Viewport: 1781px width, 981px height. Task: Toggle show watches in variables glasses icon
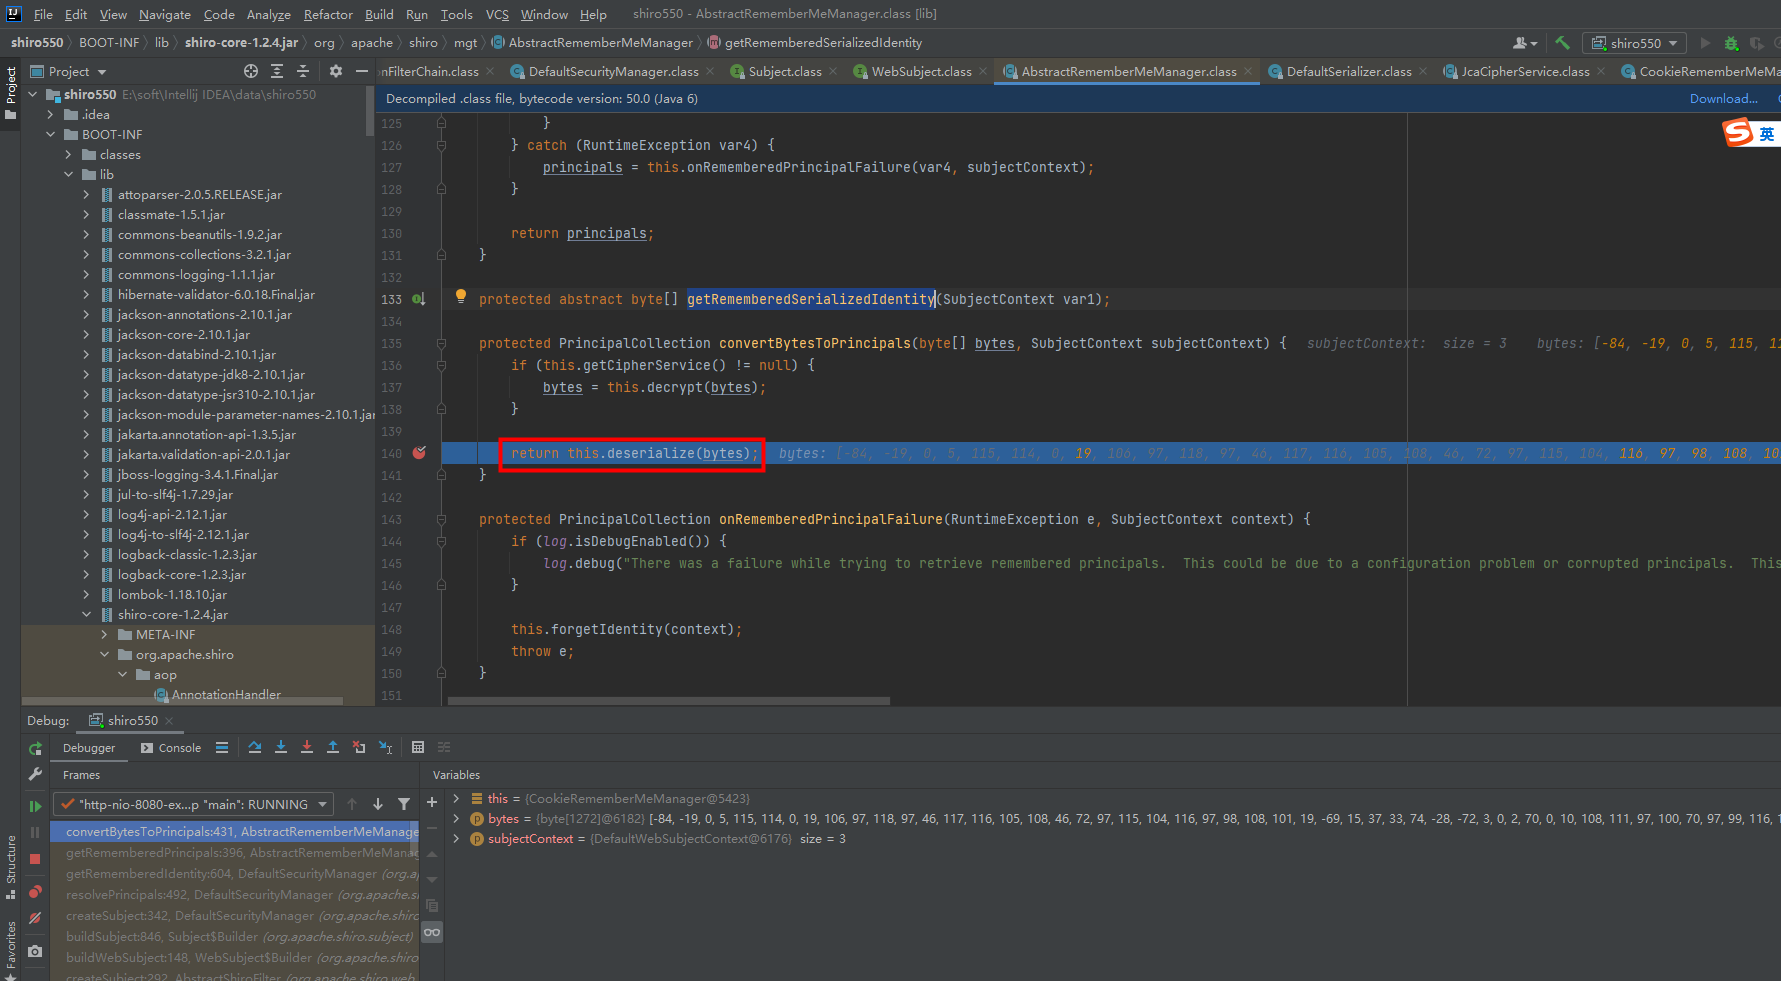(x=432, y=932)
